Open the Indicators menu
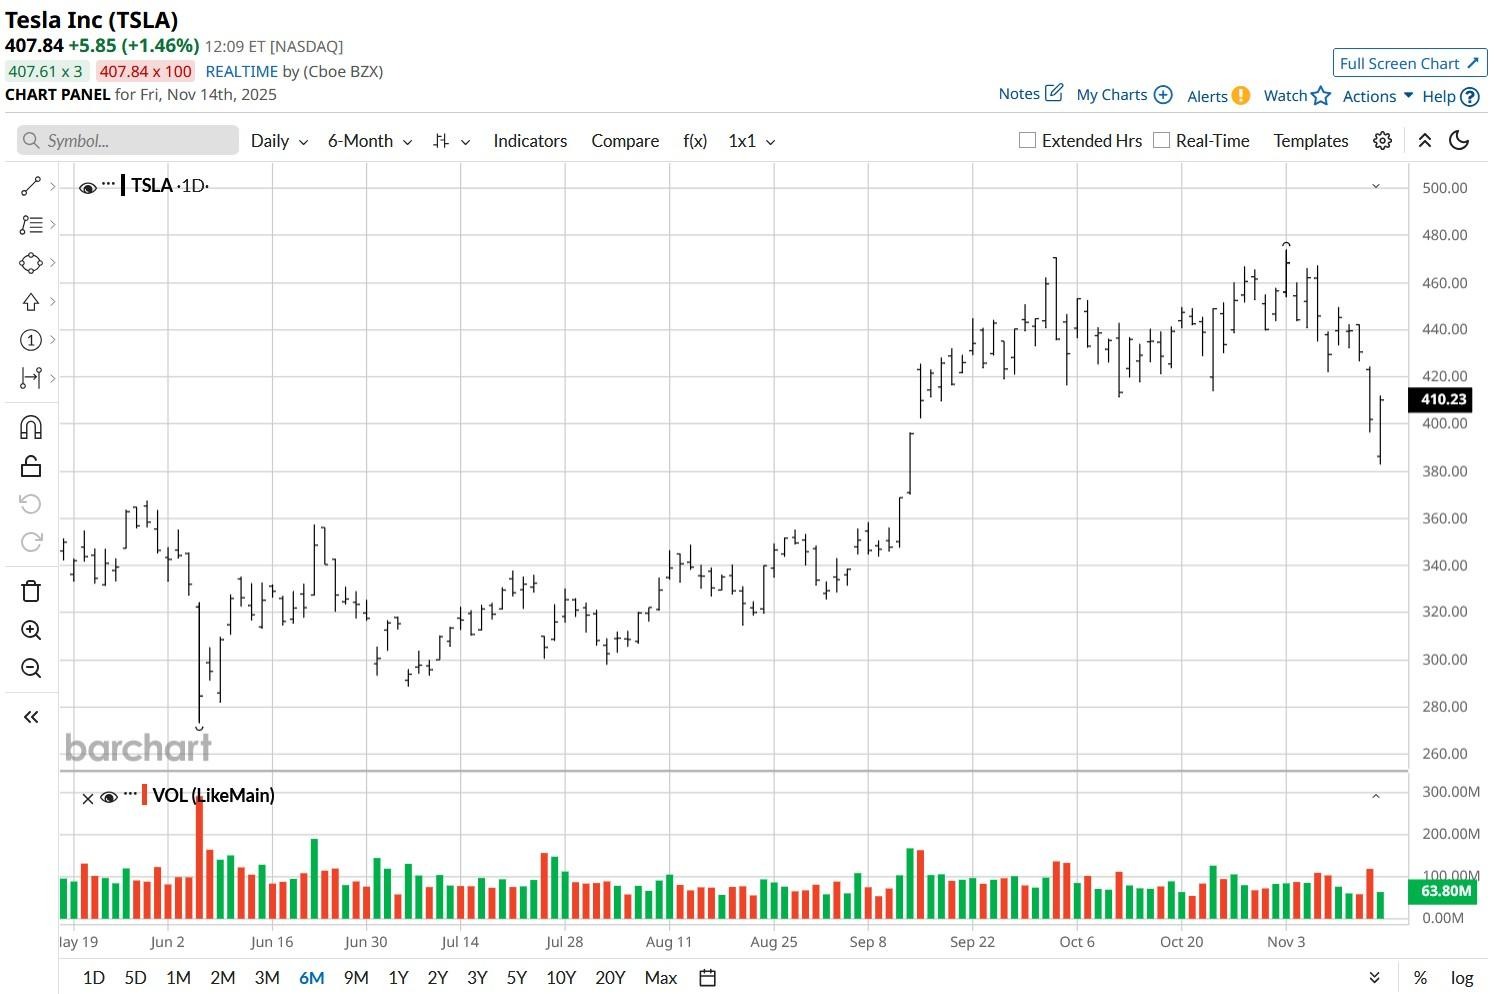 tap(530, 141)
